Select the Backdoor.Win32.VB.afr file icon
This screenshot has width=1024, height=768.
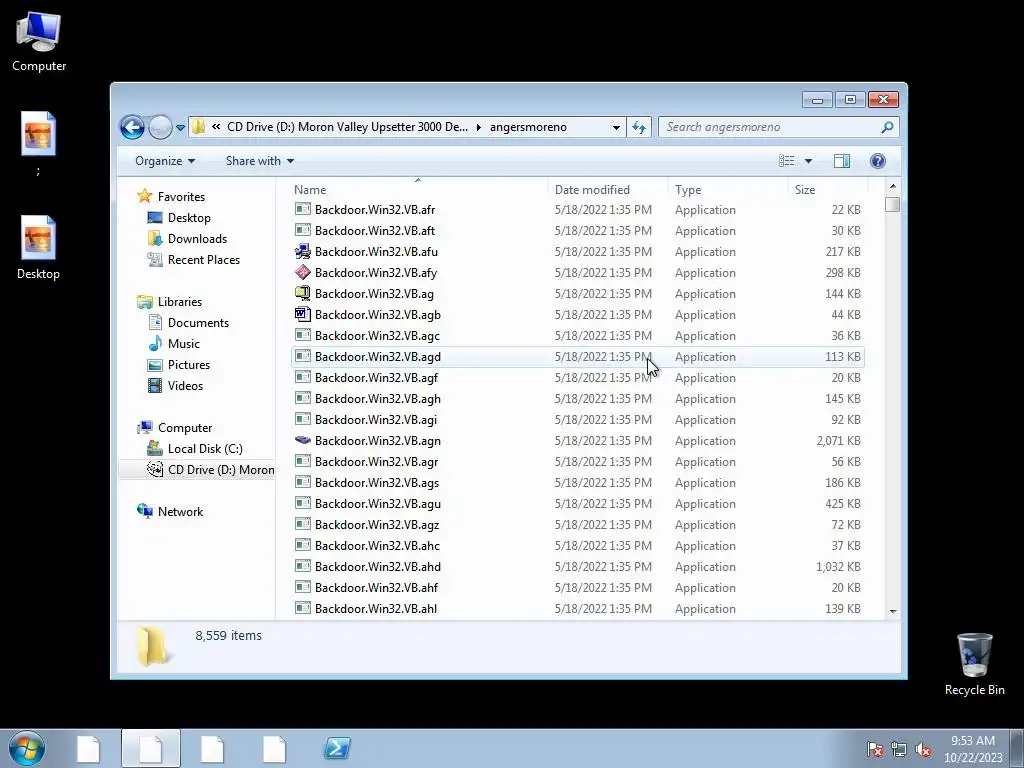tap(302, 210)
